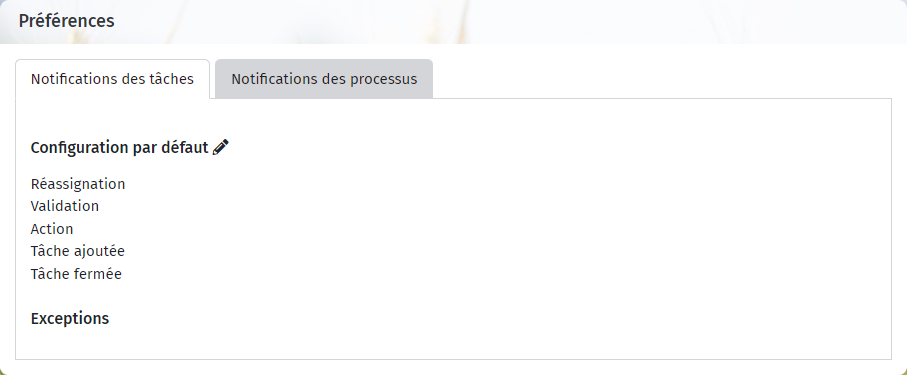Click empty area below Exceptions heading
The width and height of the screenshot is (907, 375).
[451, 344]
